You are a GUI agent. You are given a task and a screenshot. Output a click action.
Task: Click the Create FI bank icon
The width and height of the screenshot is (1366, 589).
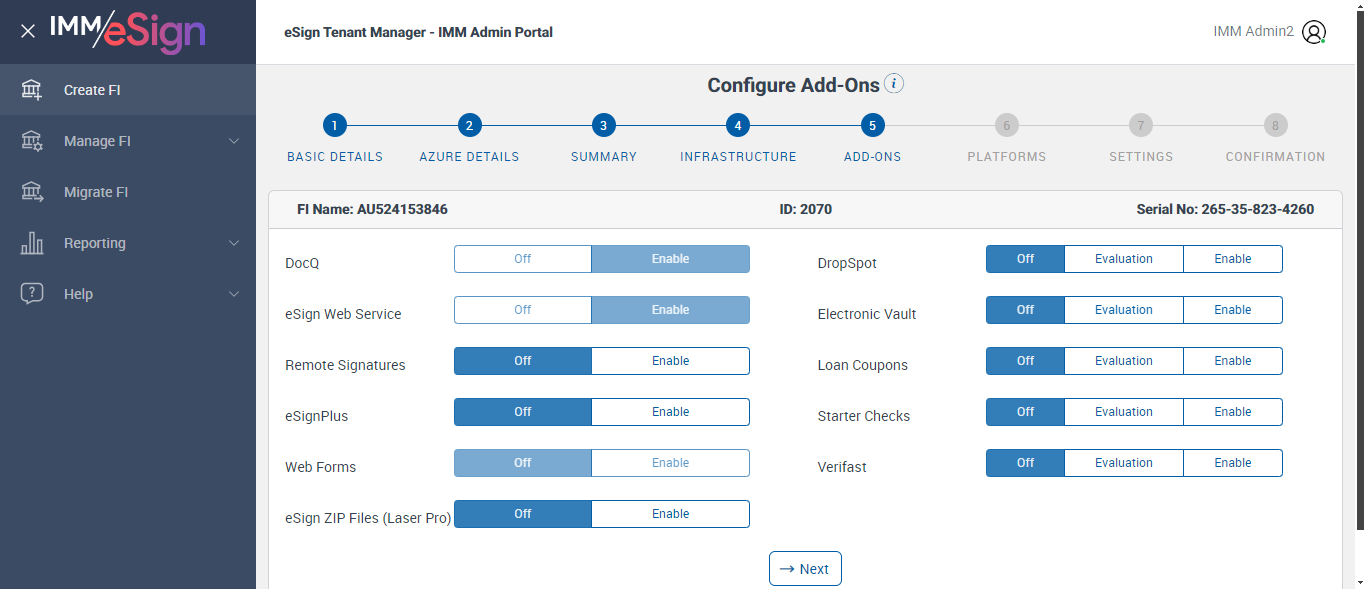[x=32, y=90]
